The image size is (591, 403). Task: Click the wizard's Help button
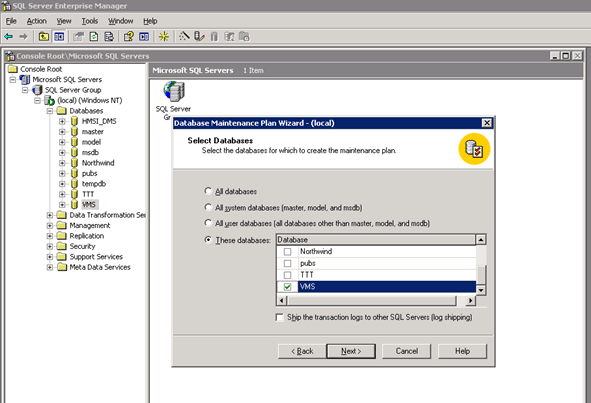(462, 351)
